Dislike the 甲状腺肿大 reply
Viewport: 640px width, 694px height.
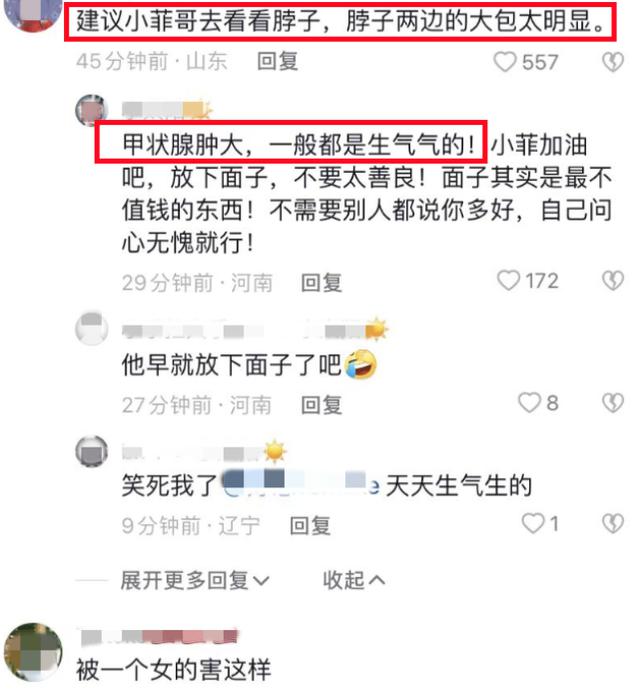pyautogui.click(x=613, y=281)
